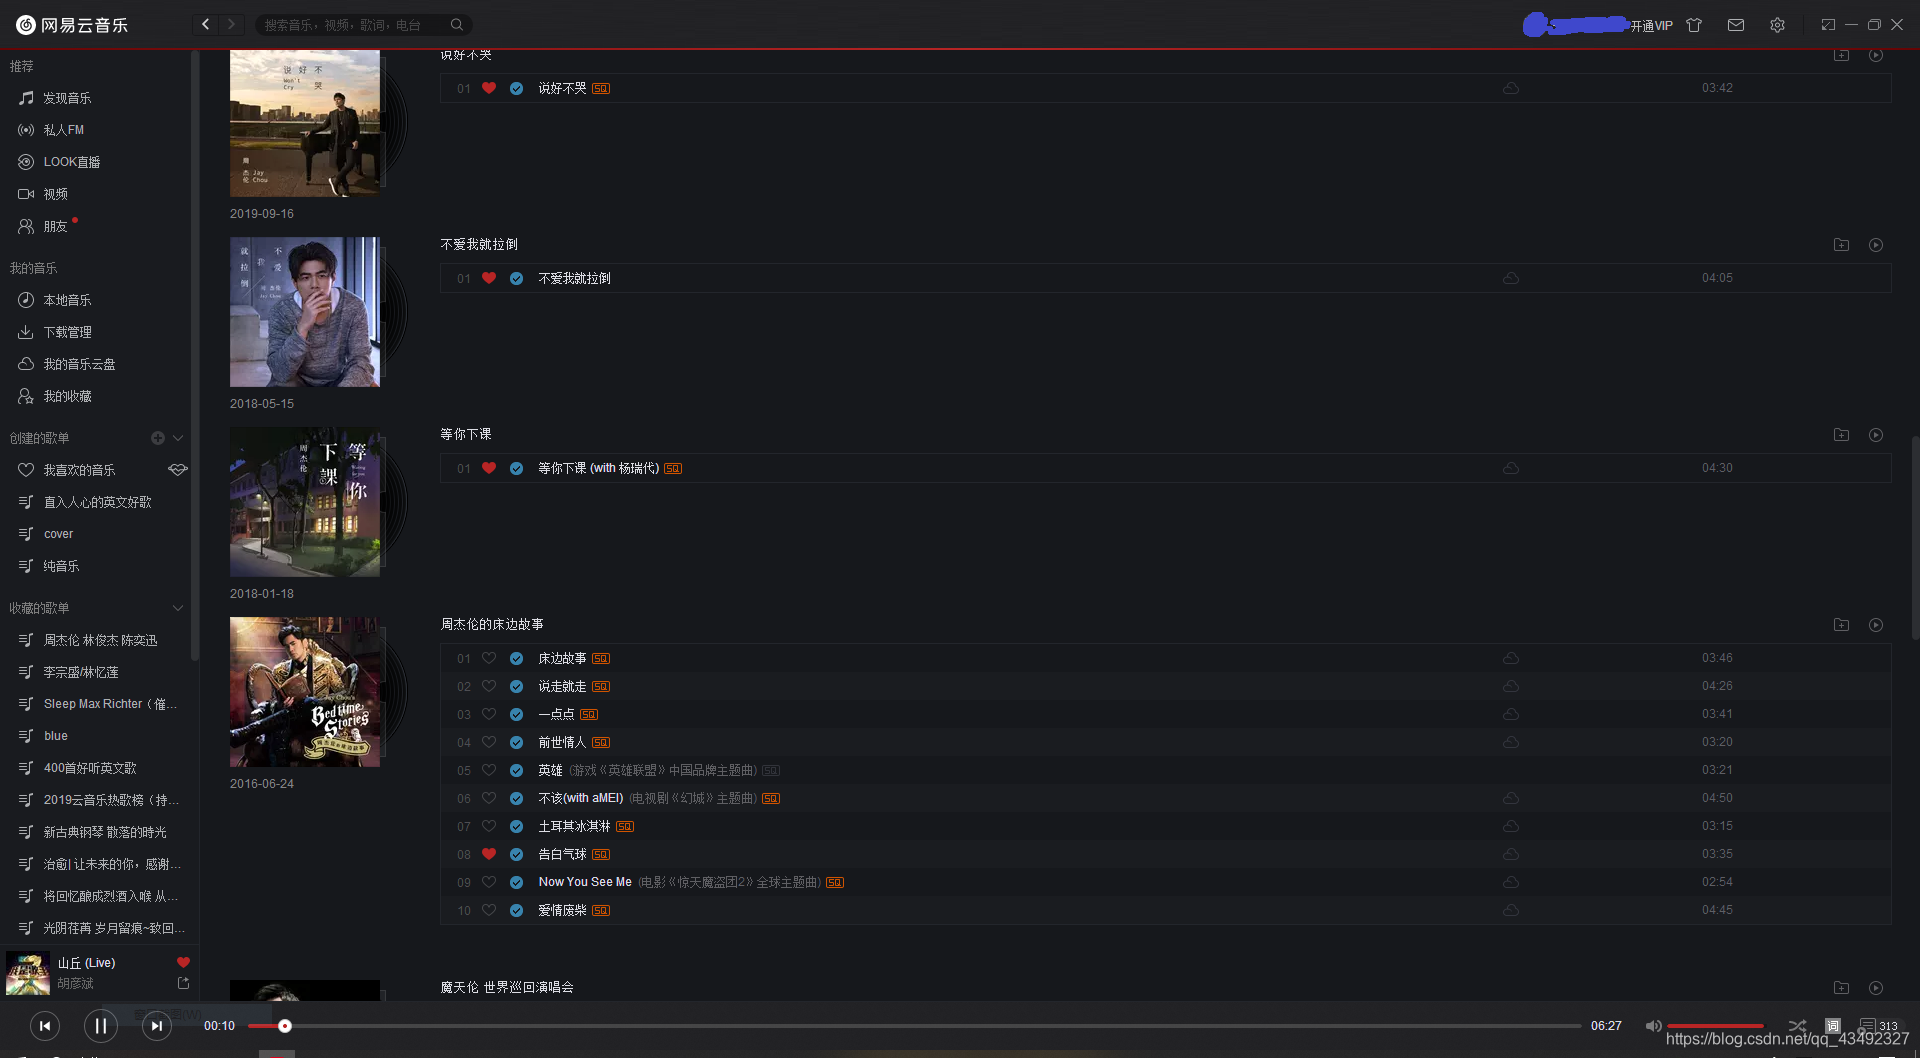The width and height of the screenshot is (1920, 1058).
Task: Play all songs of 不爱我就拉倒 album
Action: 1876,245
